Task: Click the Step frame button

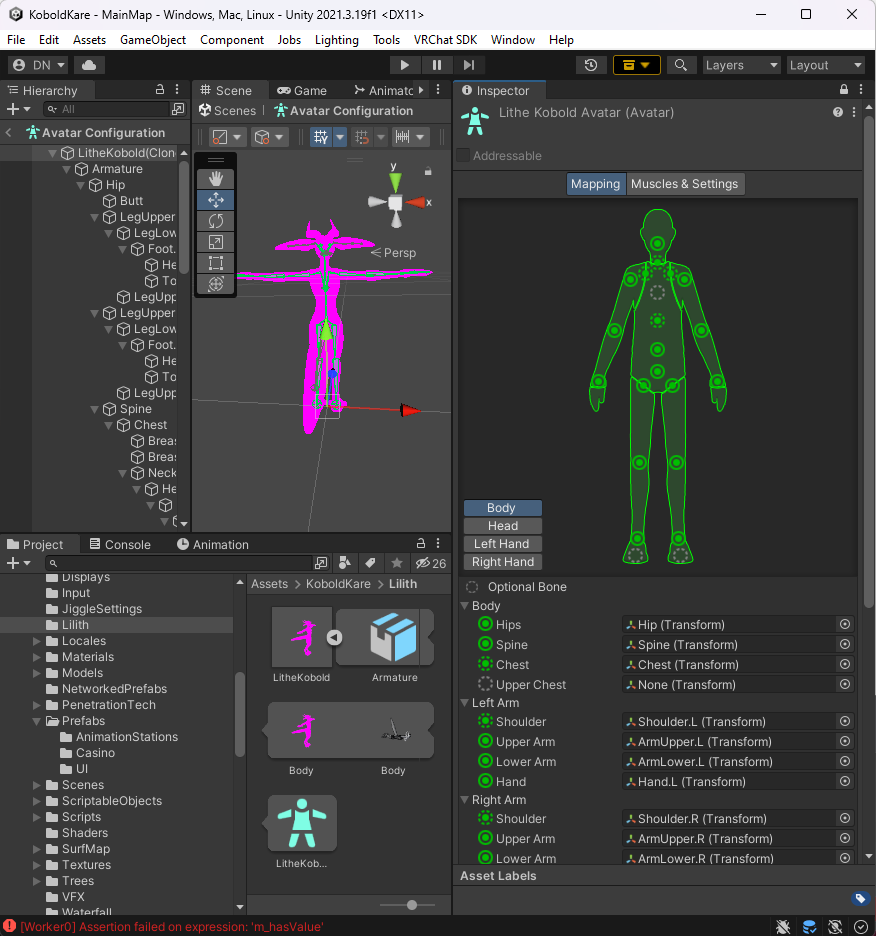Action: coord(469,65)
